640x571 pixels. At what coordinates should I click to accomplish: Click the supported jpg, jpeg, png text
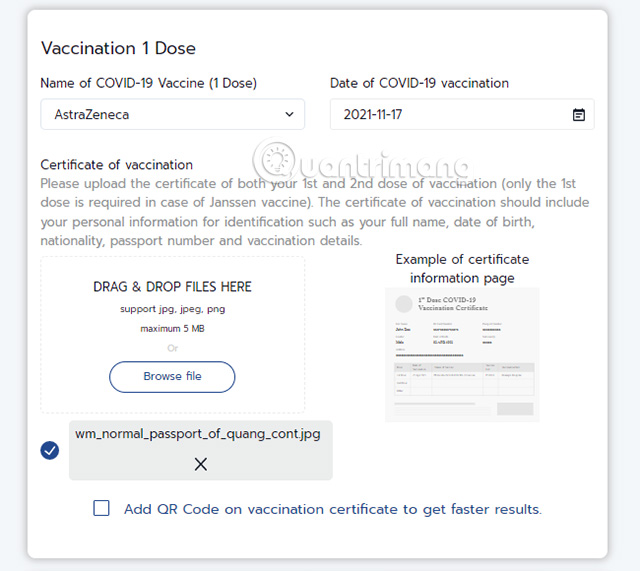(172, 309)
